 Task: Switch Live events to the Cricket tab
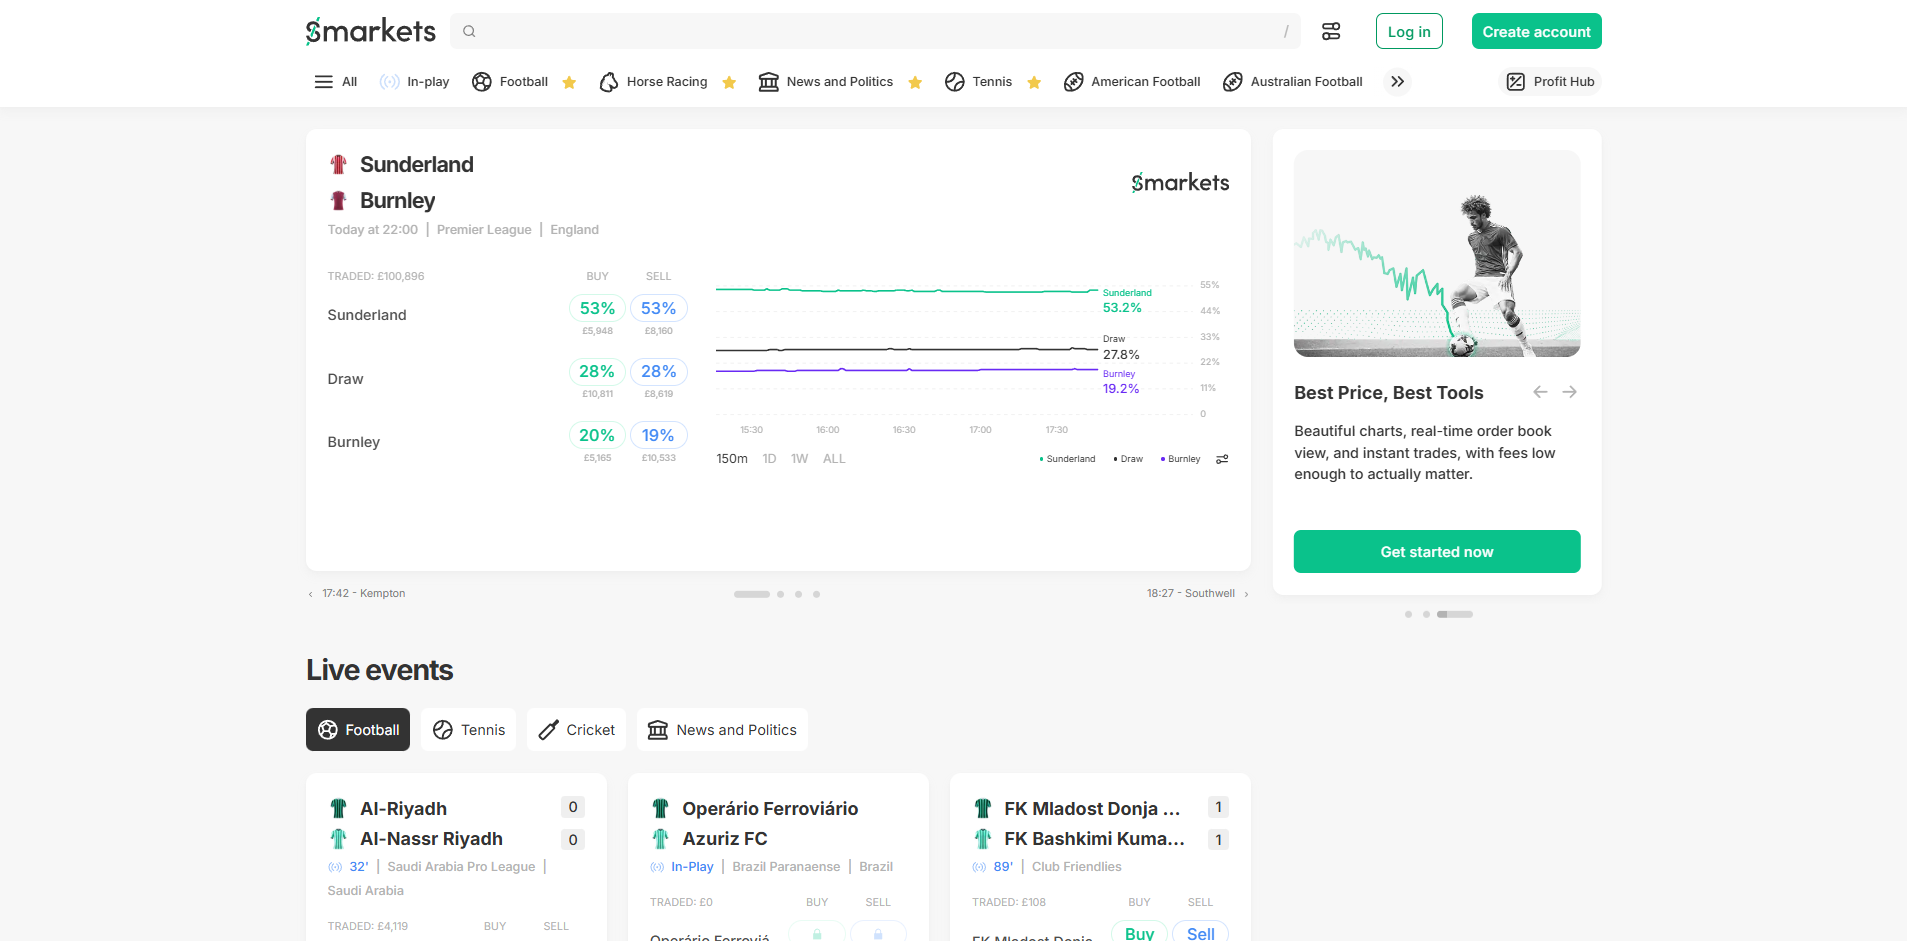[x=576, y=729]
